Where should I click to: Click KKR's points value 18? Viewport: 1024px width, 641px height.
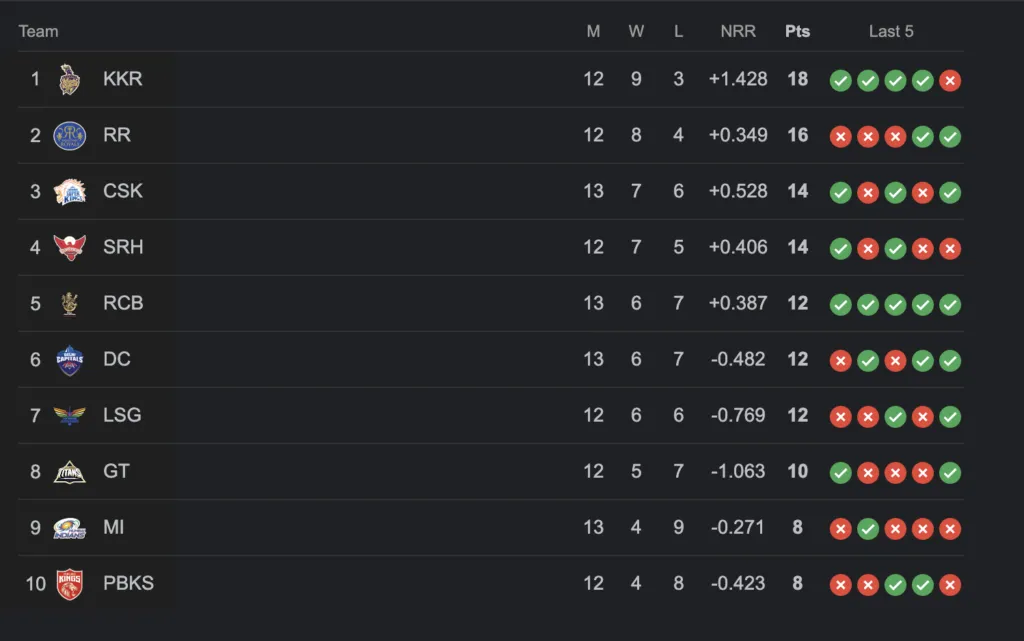click(x=797, y=79)
